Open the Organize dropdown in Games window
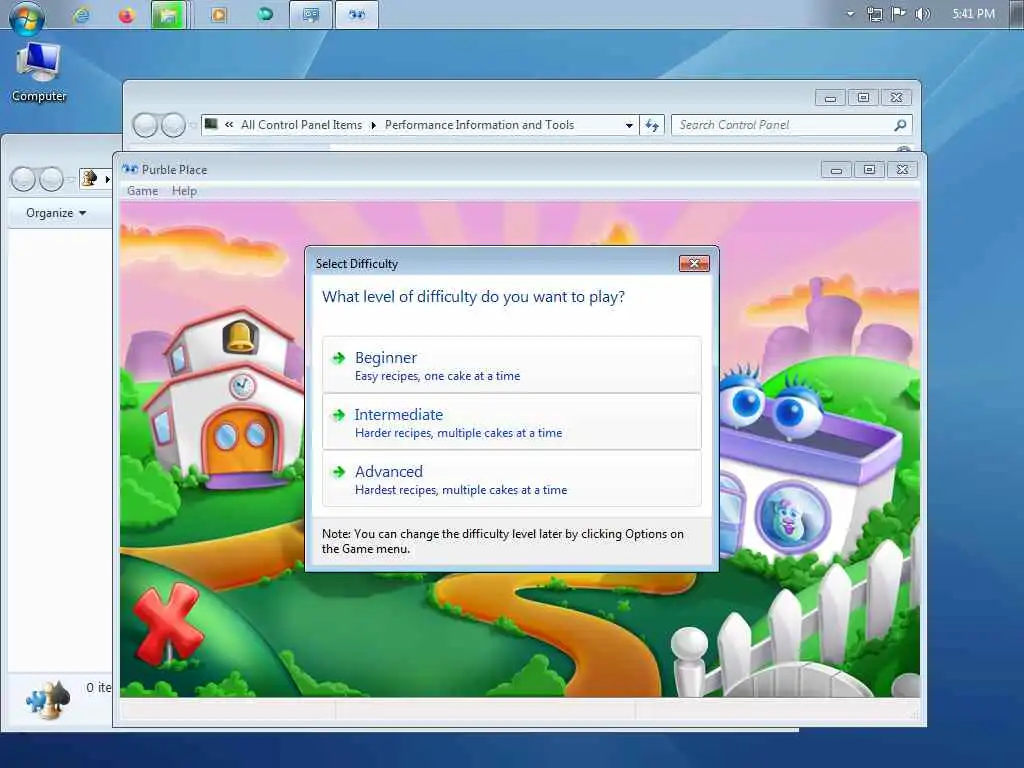The height and width of the screenshot is (768, 1024). click(x=56, y=213)
